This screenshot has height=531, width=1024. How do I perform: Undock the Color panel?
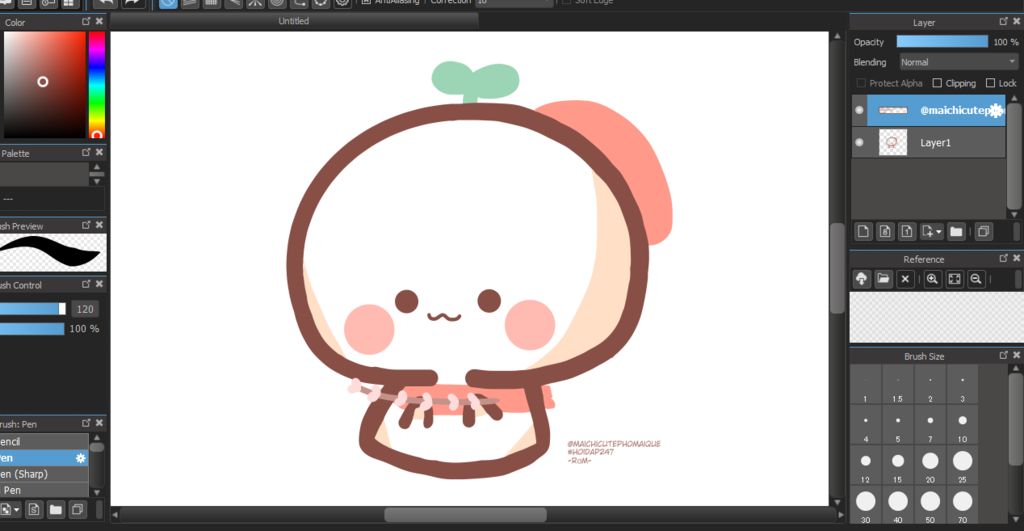[x=86, y=22]
